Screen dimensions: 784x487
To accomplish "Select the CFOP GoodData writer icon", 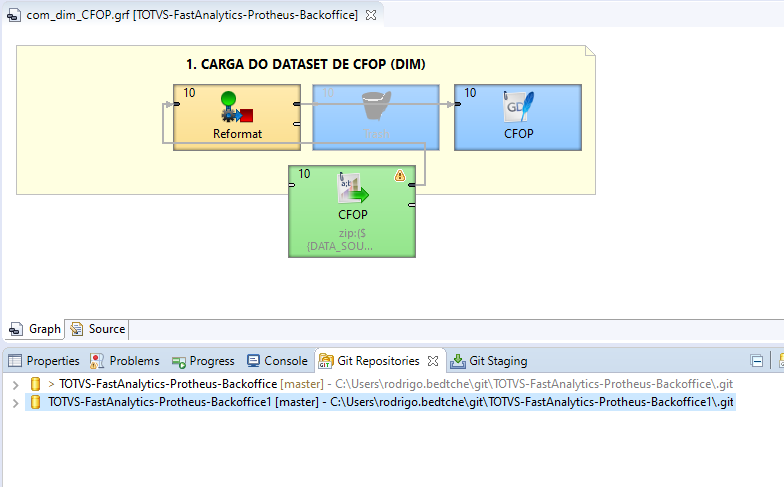I will click(518, 106).
